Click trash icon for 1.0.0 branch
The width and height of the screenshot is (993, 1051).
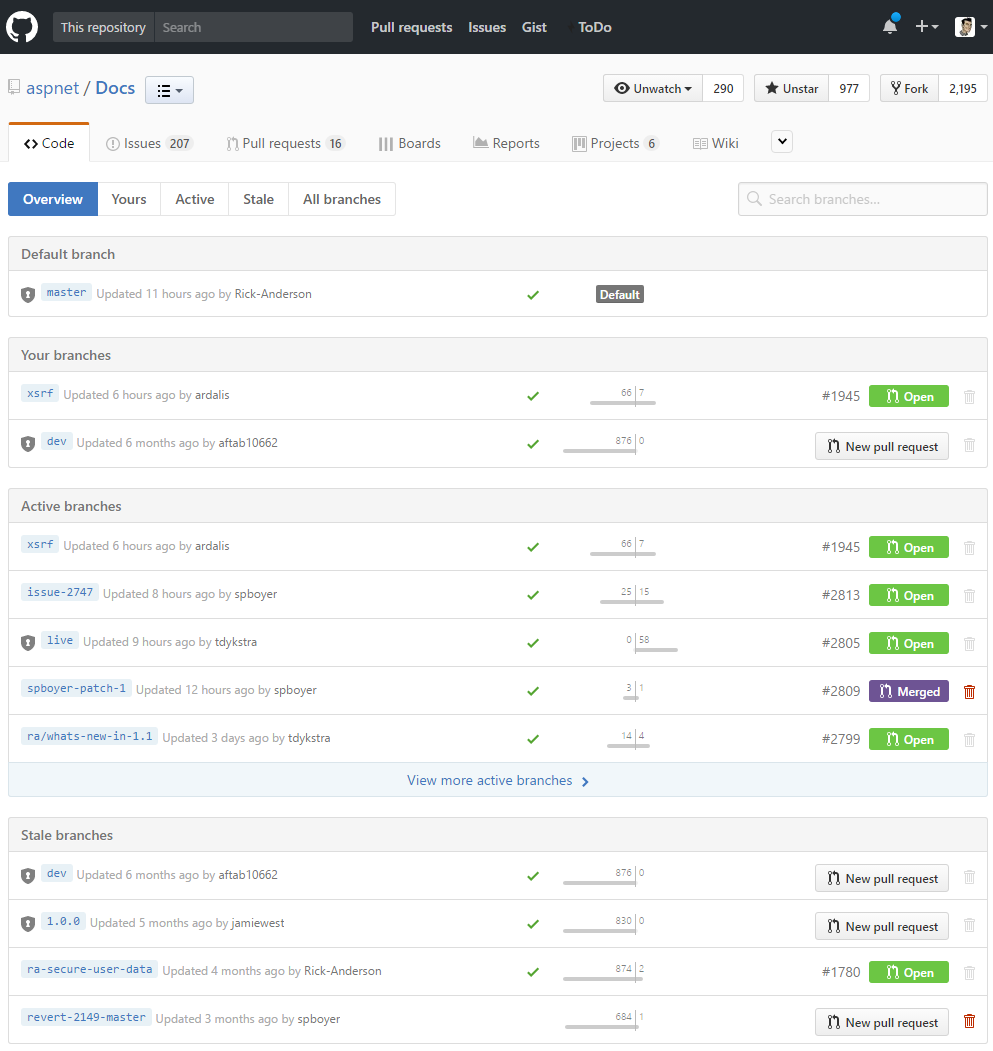click(x=969, y=925)
